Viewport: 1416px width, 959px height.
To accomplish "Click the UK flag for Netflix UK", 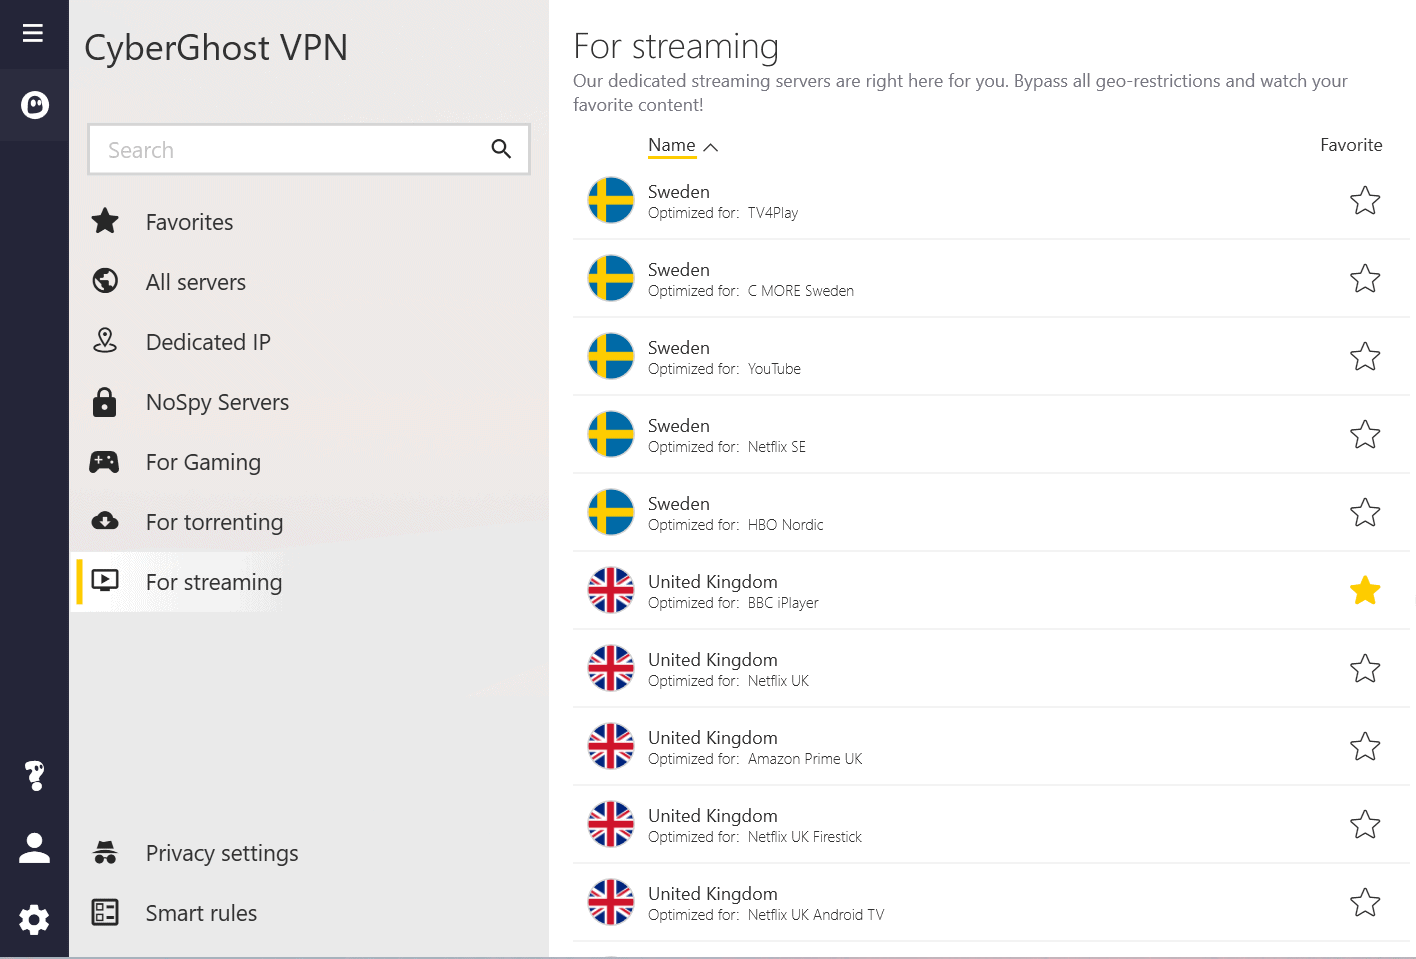I will (x=611, y=668).
